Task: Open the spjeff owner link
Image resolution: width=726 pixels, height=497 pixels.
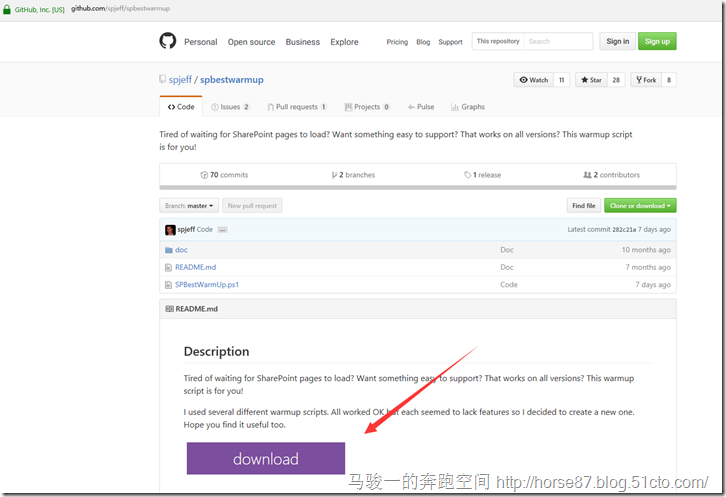Action: point(180,80)
